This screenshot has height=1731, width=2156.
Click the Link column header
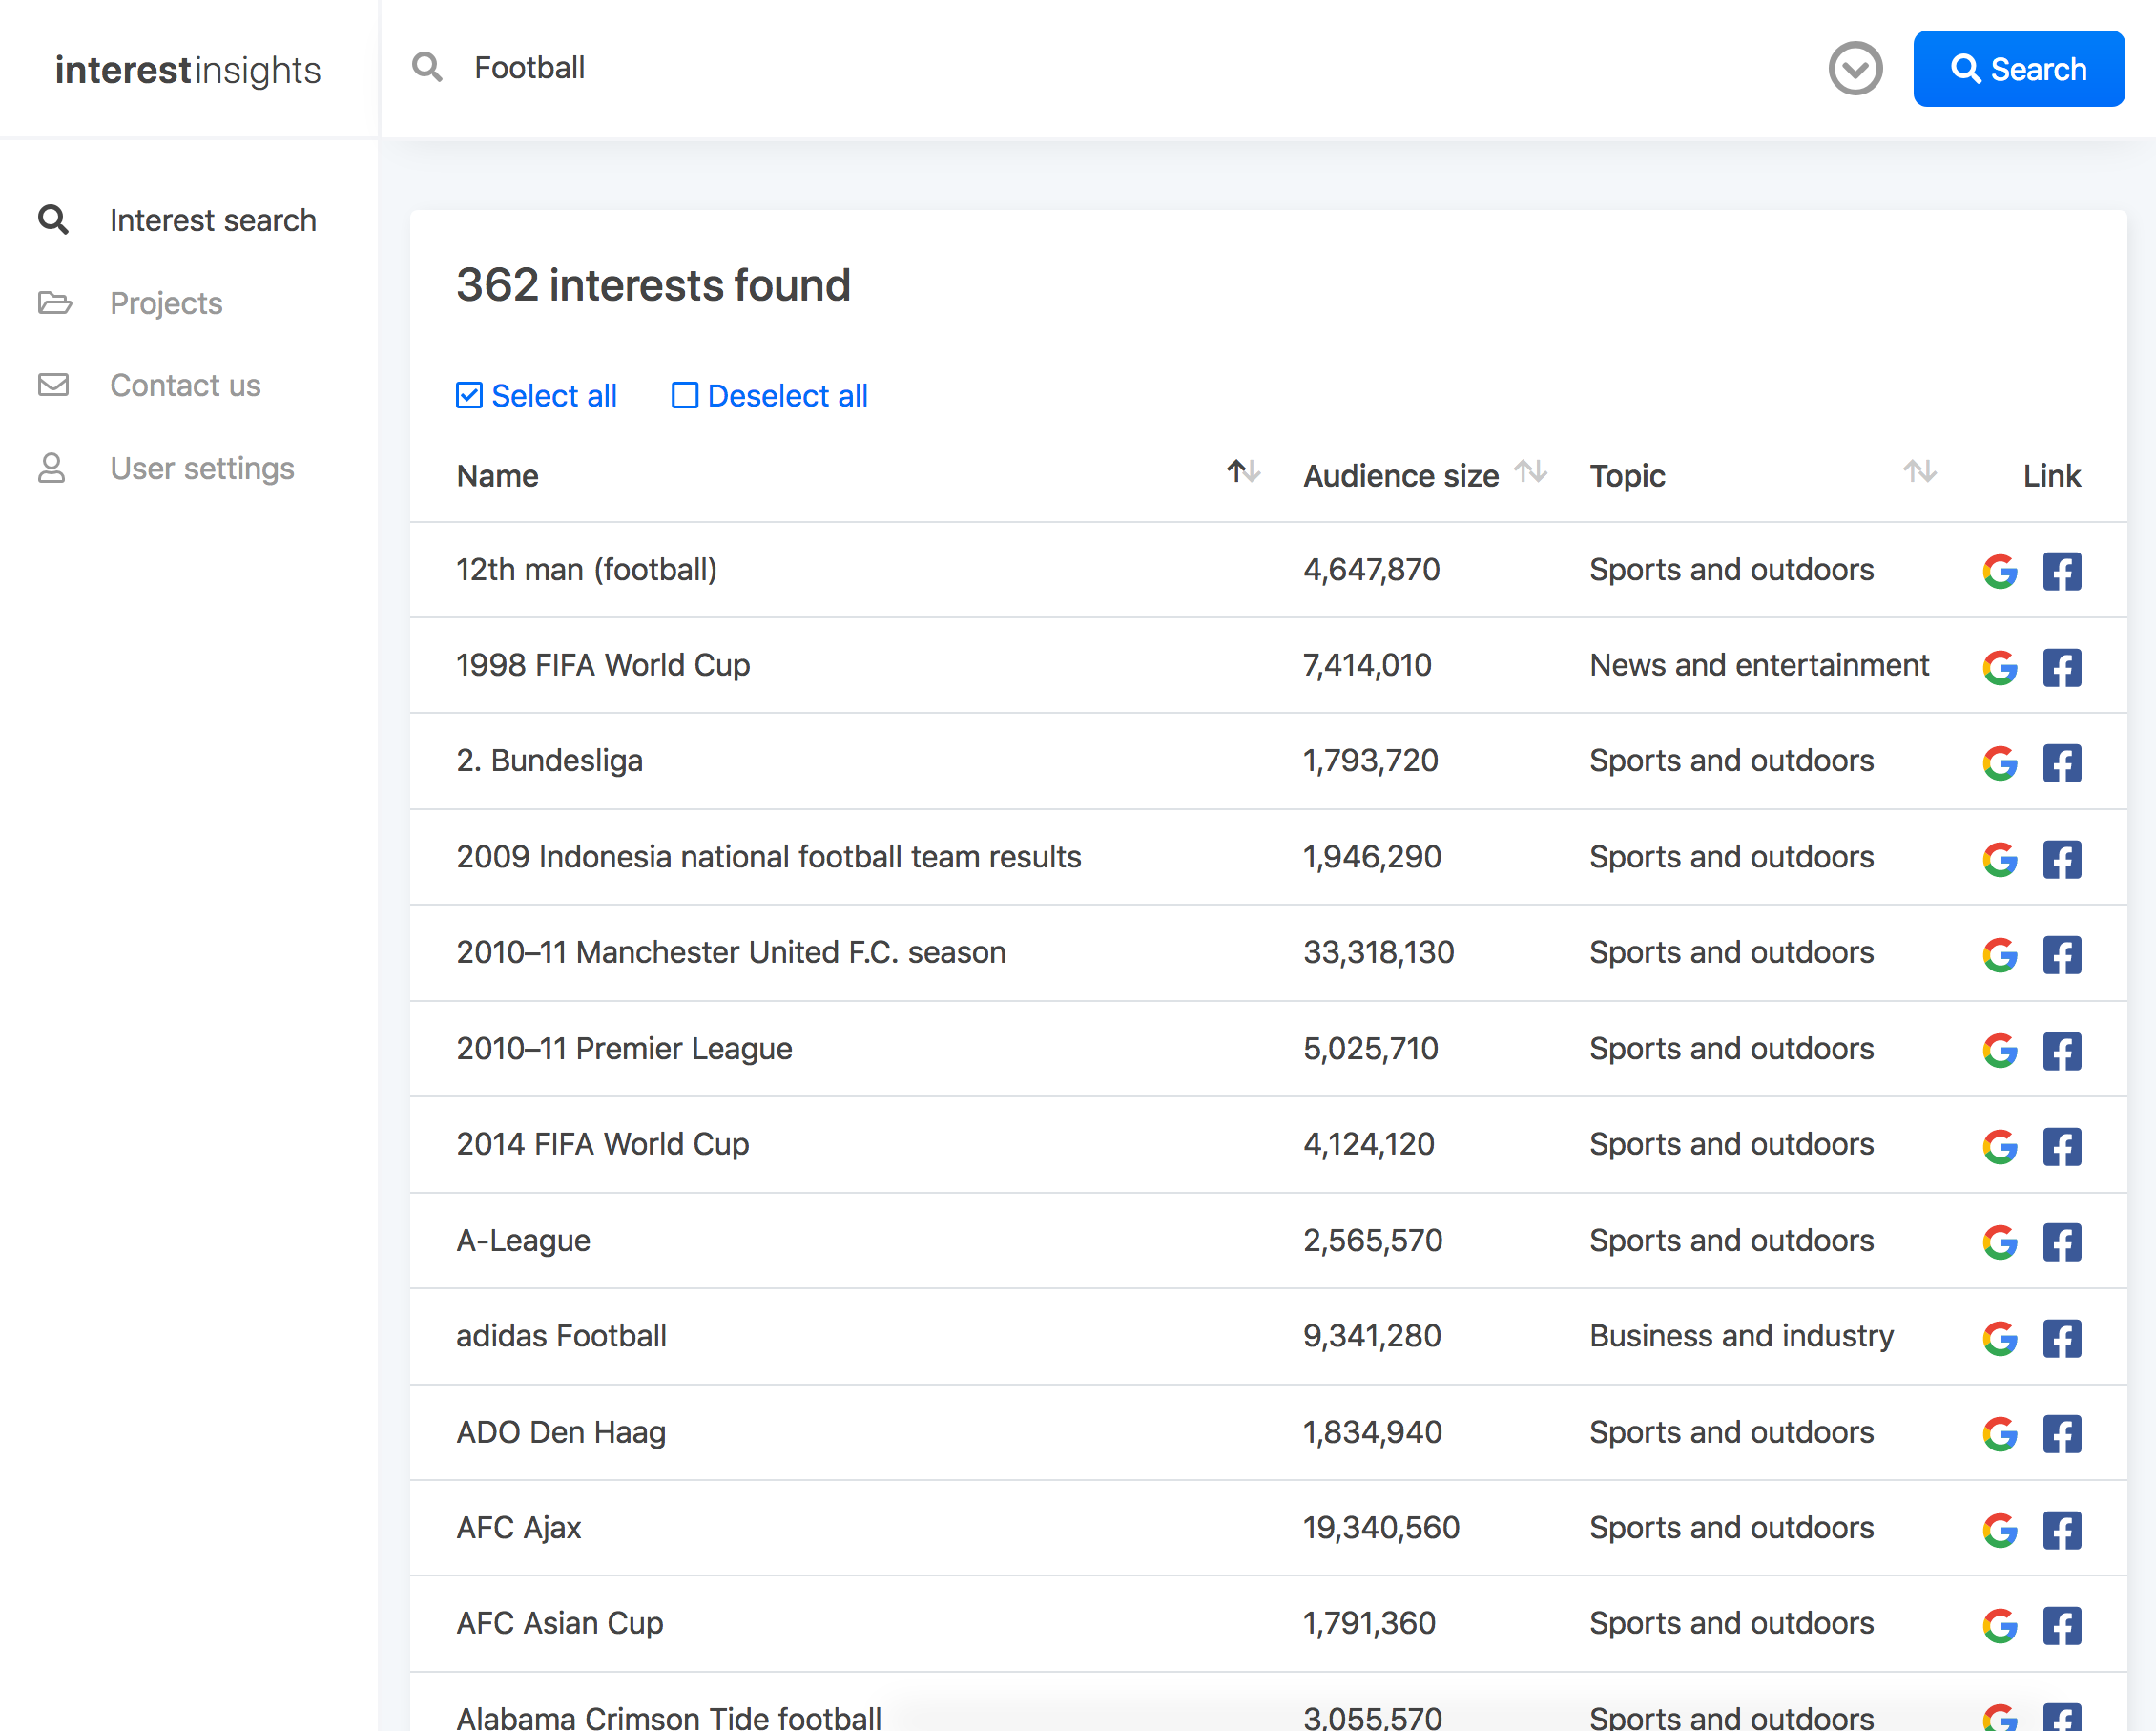point(2052,476)
